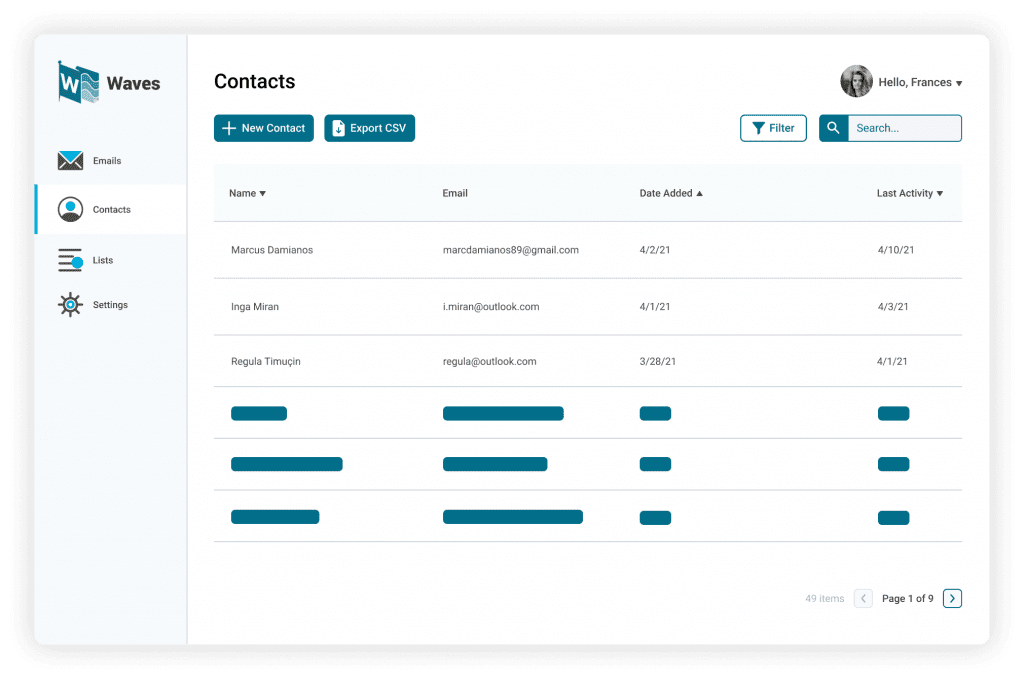Image resolution: width=1024 pixels, height=679 pixels.
Task: Select contact Inga Miran
Action: [255, 307]
